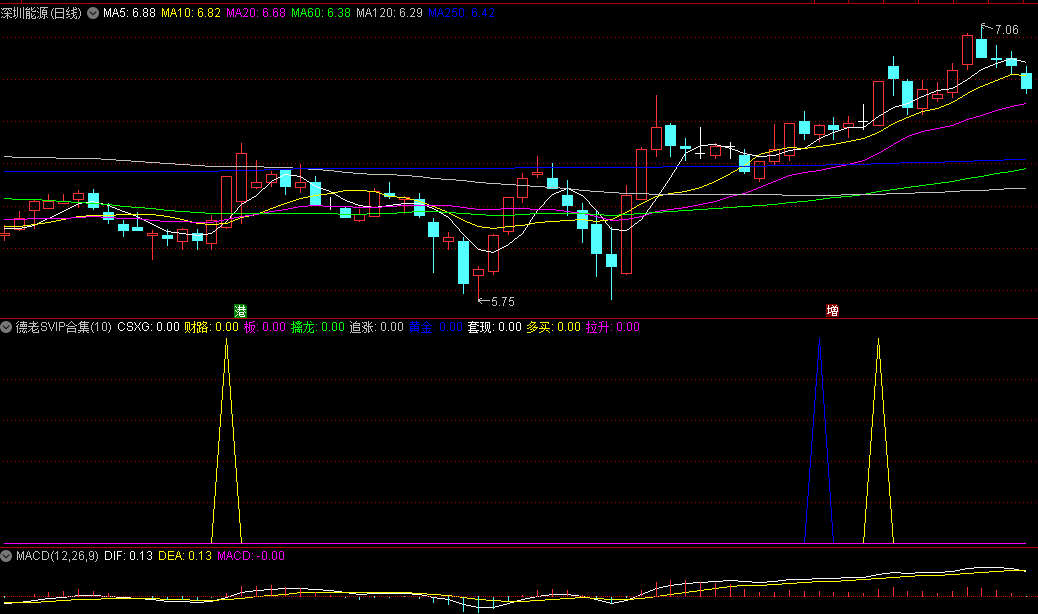Expand the 德老SVIP合集 indicator menu arrow
Viewport: 1038px width, 614px height.
click(7, 327)
